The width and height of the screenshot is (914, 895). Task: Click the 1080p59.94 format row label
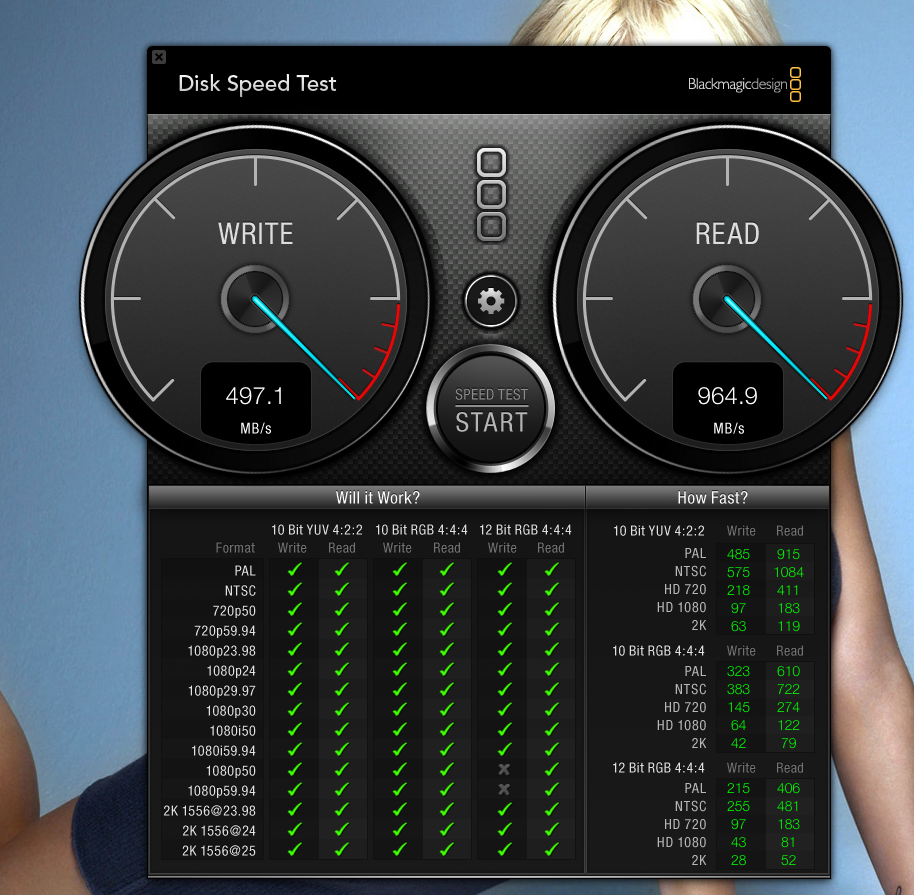pos(222,791)
